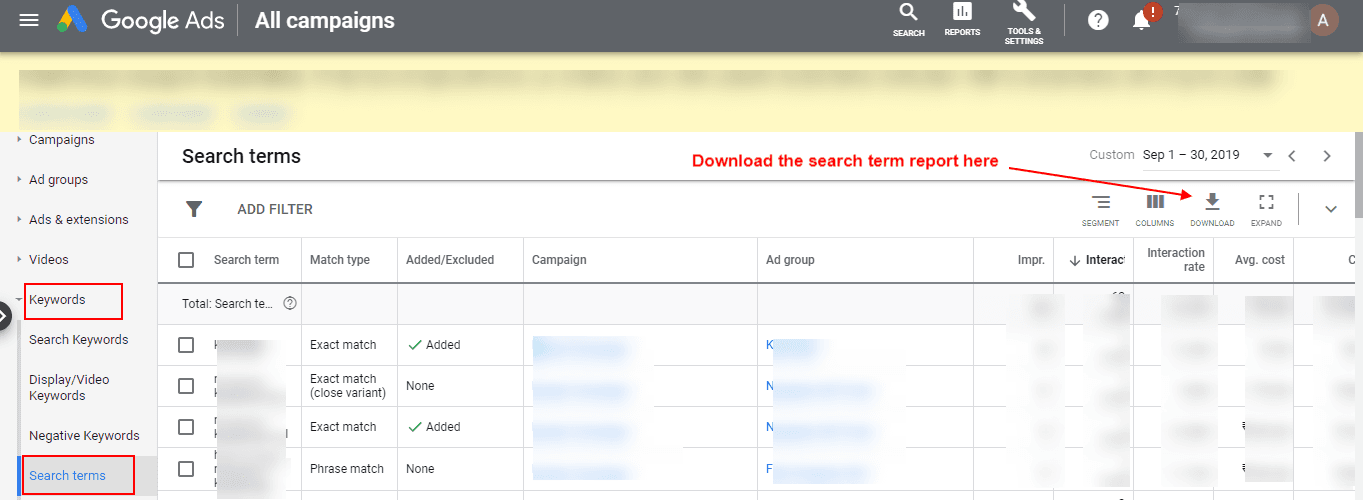Select all rows with header checkbox
Viewport: 1363px width, 500px height.
click(x=186, y=260)
